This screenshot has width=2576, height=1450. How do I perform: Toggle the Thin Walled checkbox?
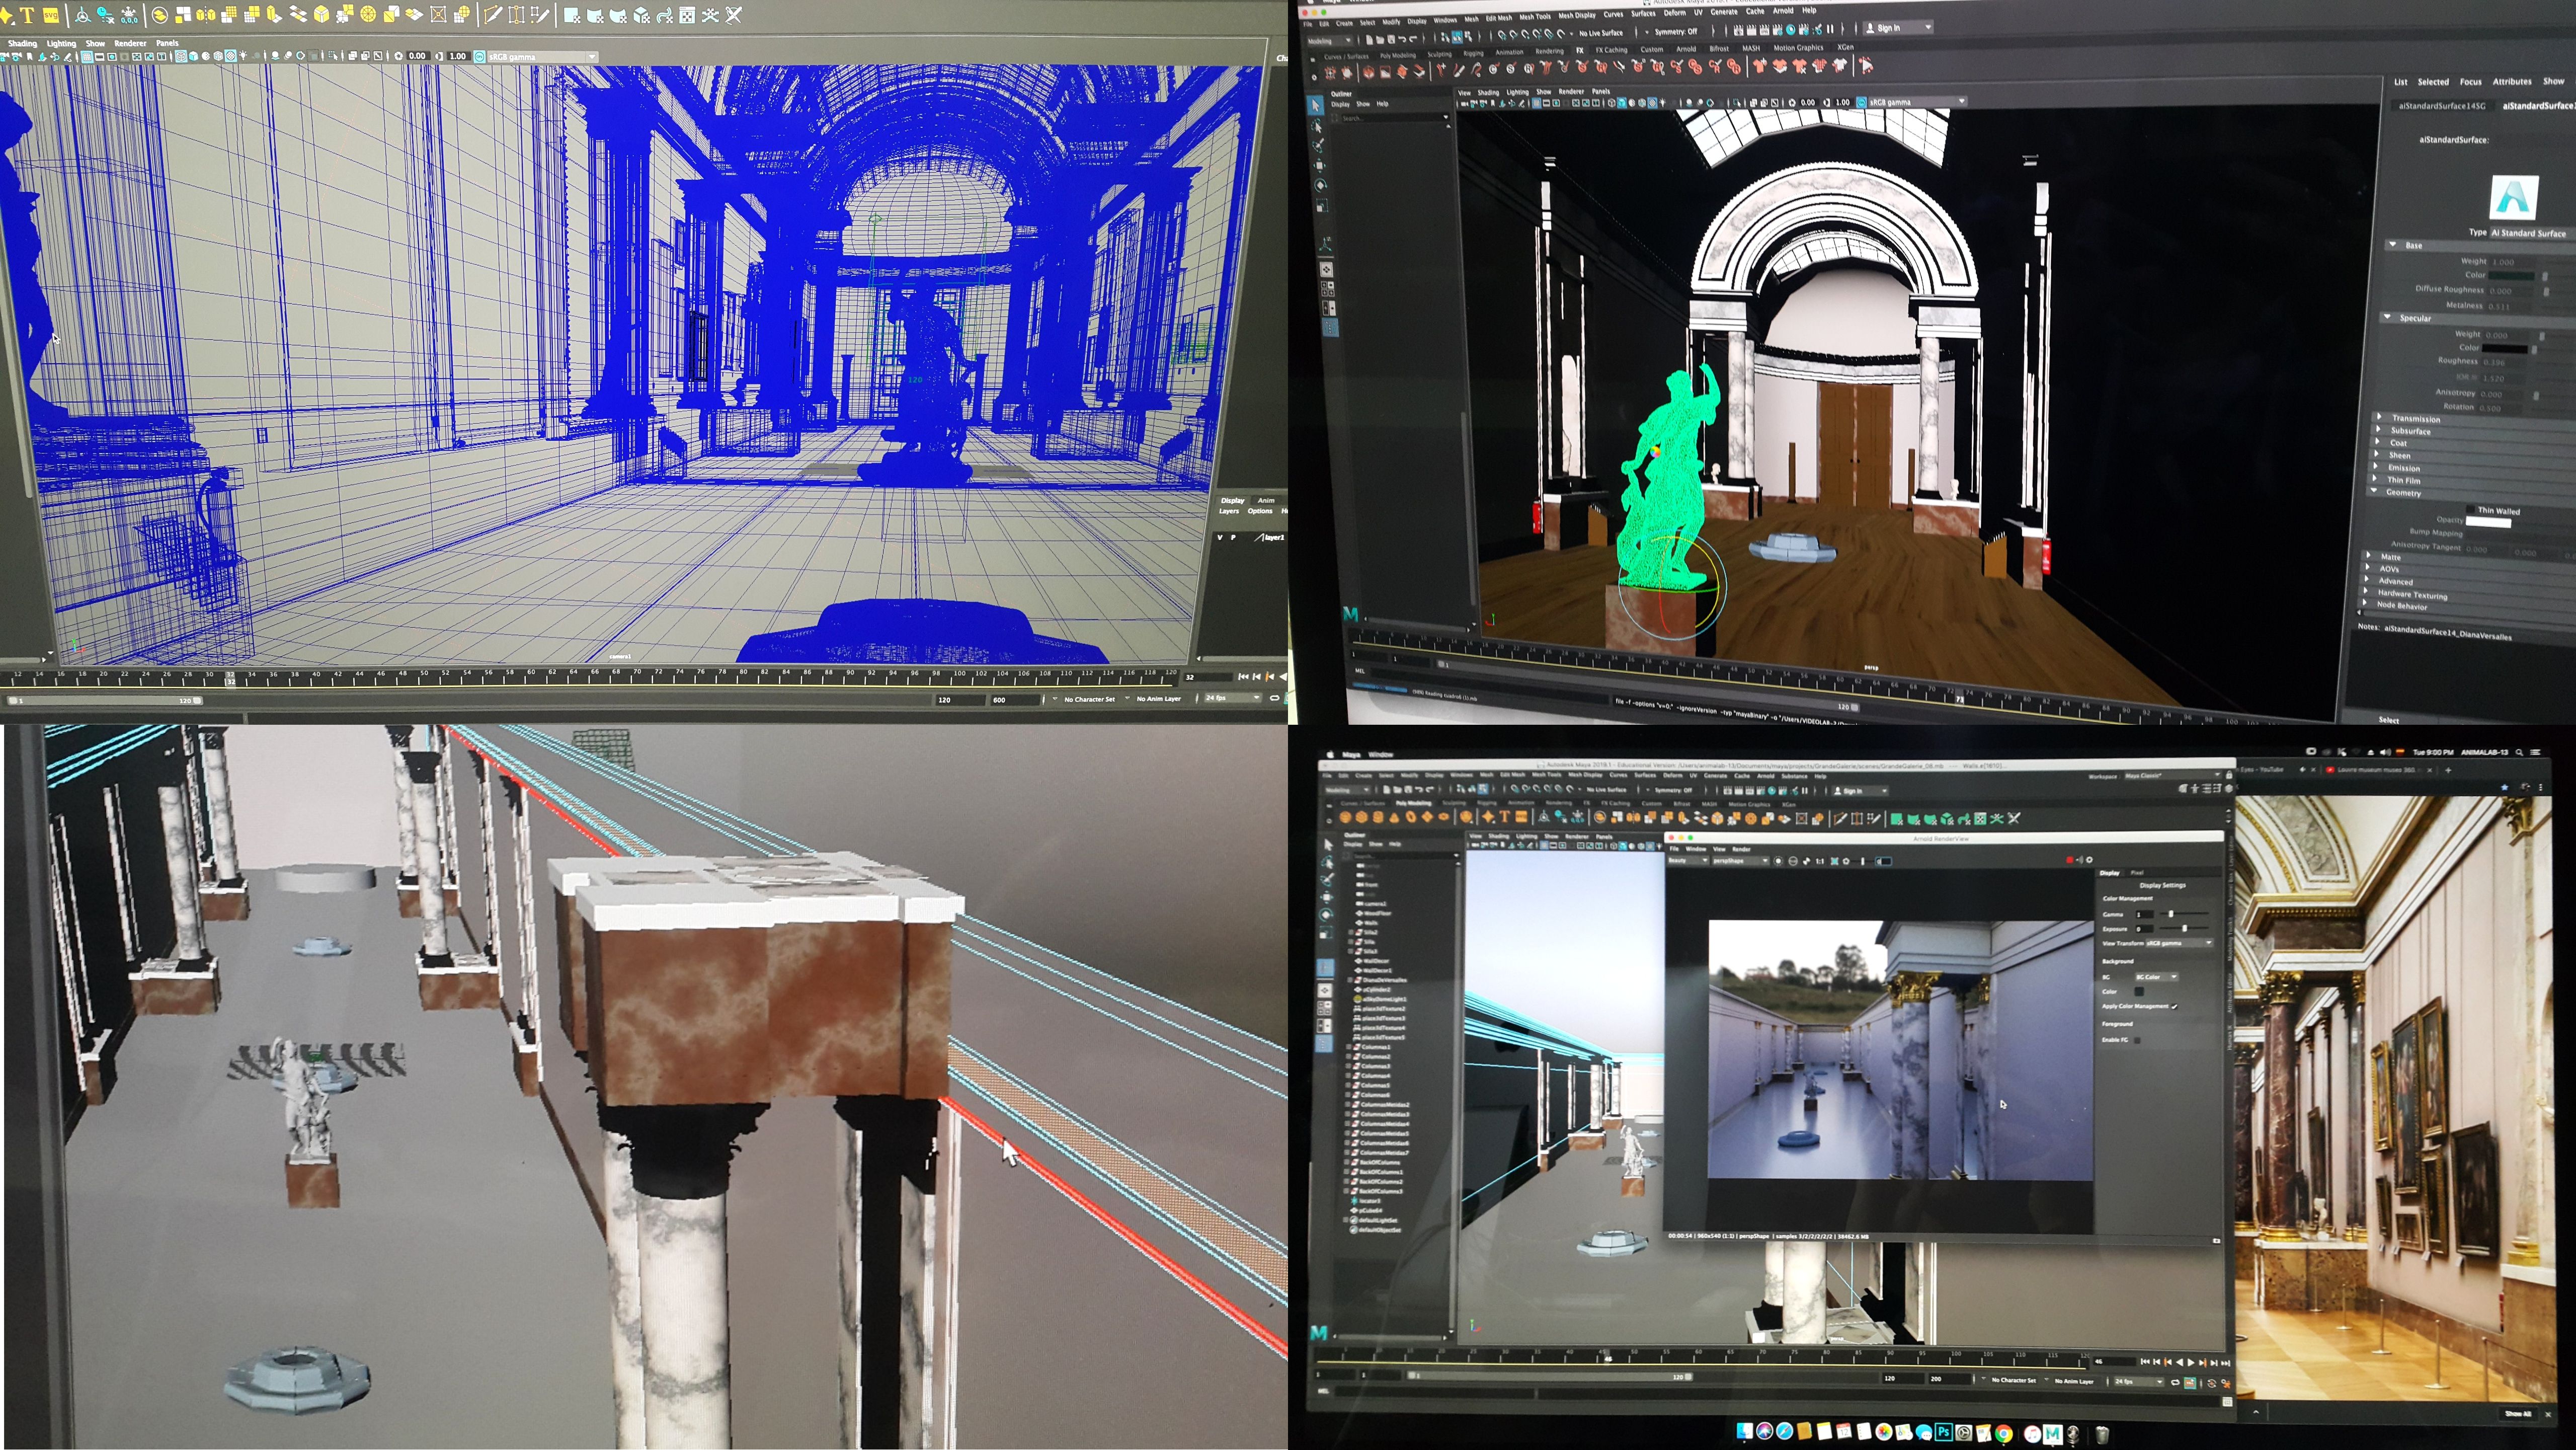coord(2470,509)
